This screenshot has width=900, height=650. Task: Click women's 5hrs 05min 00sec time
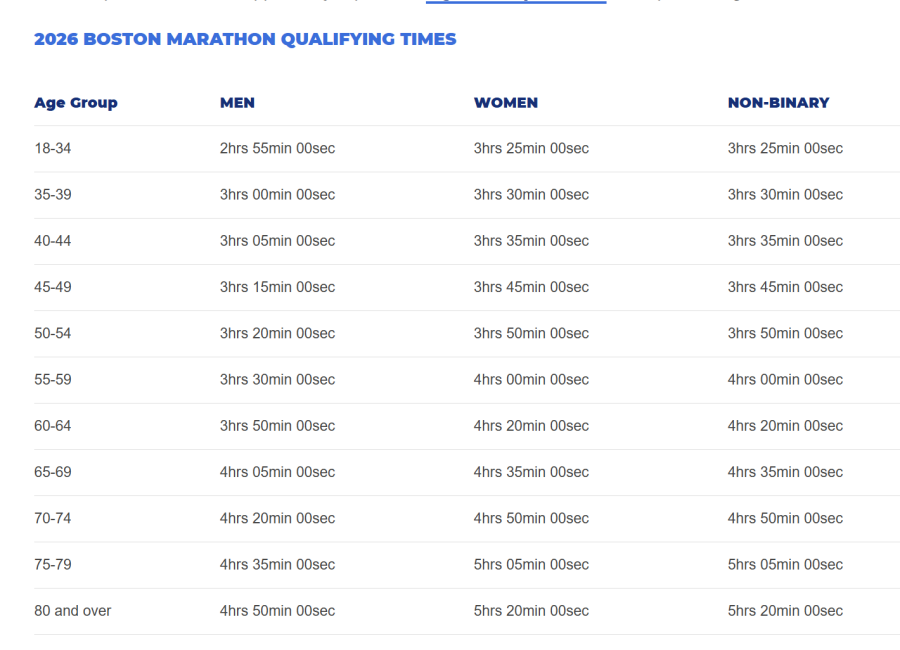[531, 564]
